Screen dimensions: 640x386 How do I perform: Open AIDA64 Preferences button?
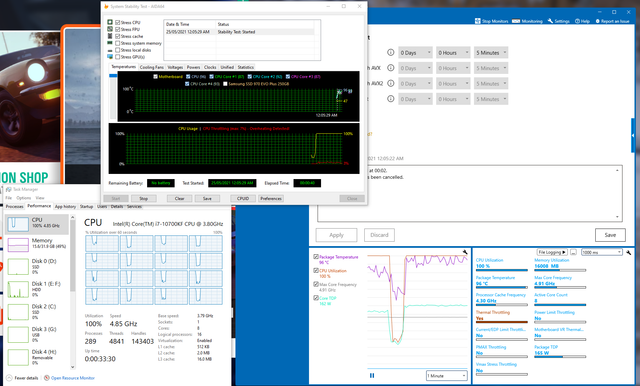click(271, 199)
